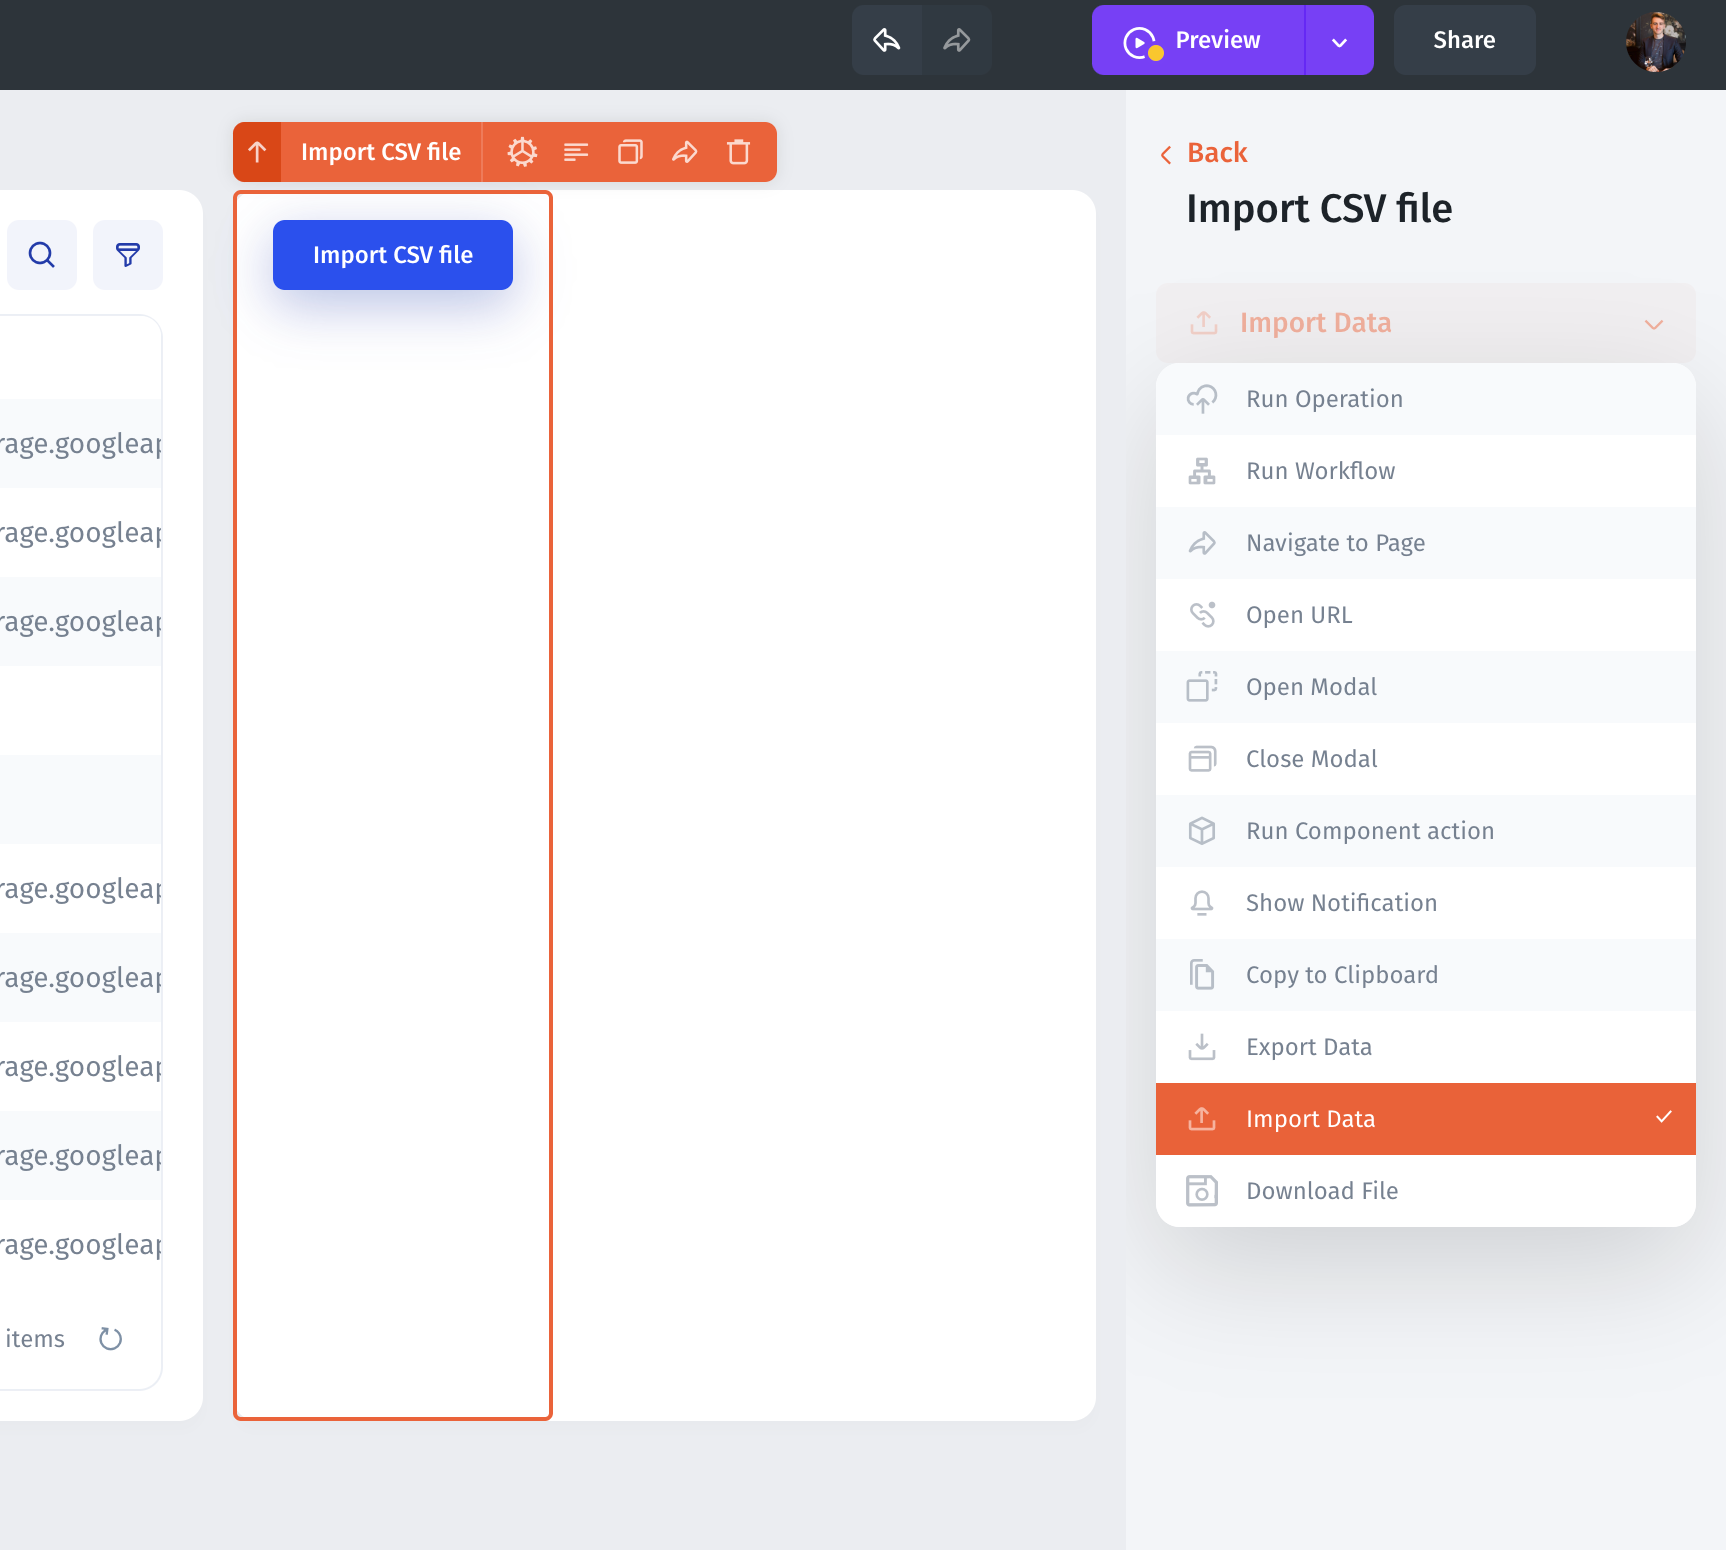Select the highlighted Import Data option
Screen dimensions: 1726x1550
pyautogui.click(x=1425, y=1119)
